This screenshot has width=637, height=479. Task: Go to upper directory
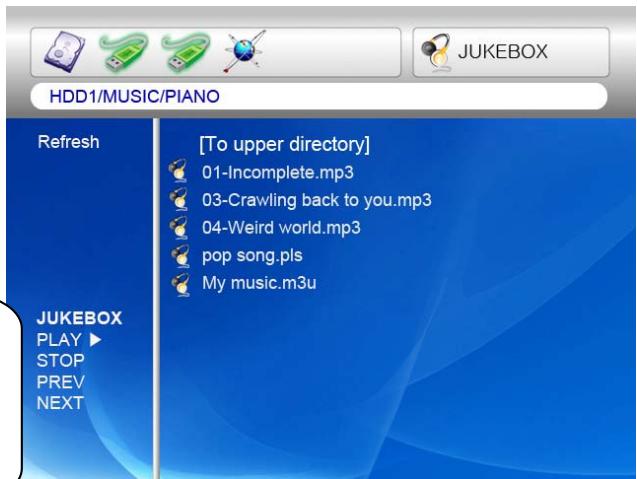[284, 144]
